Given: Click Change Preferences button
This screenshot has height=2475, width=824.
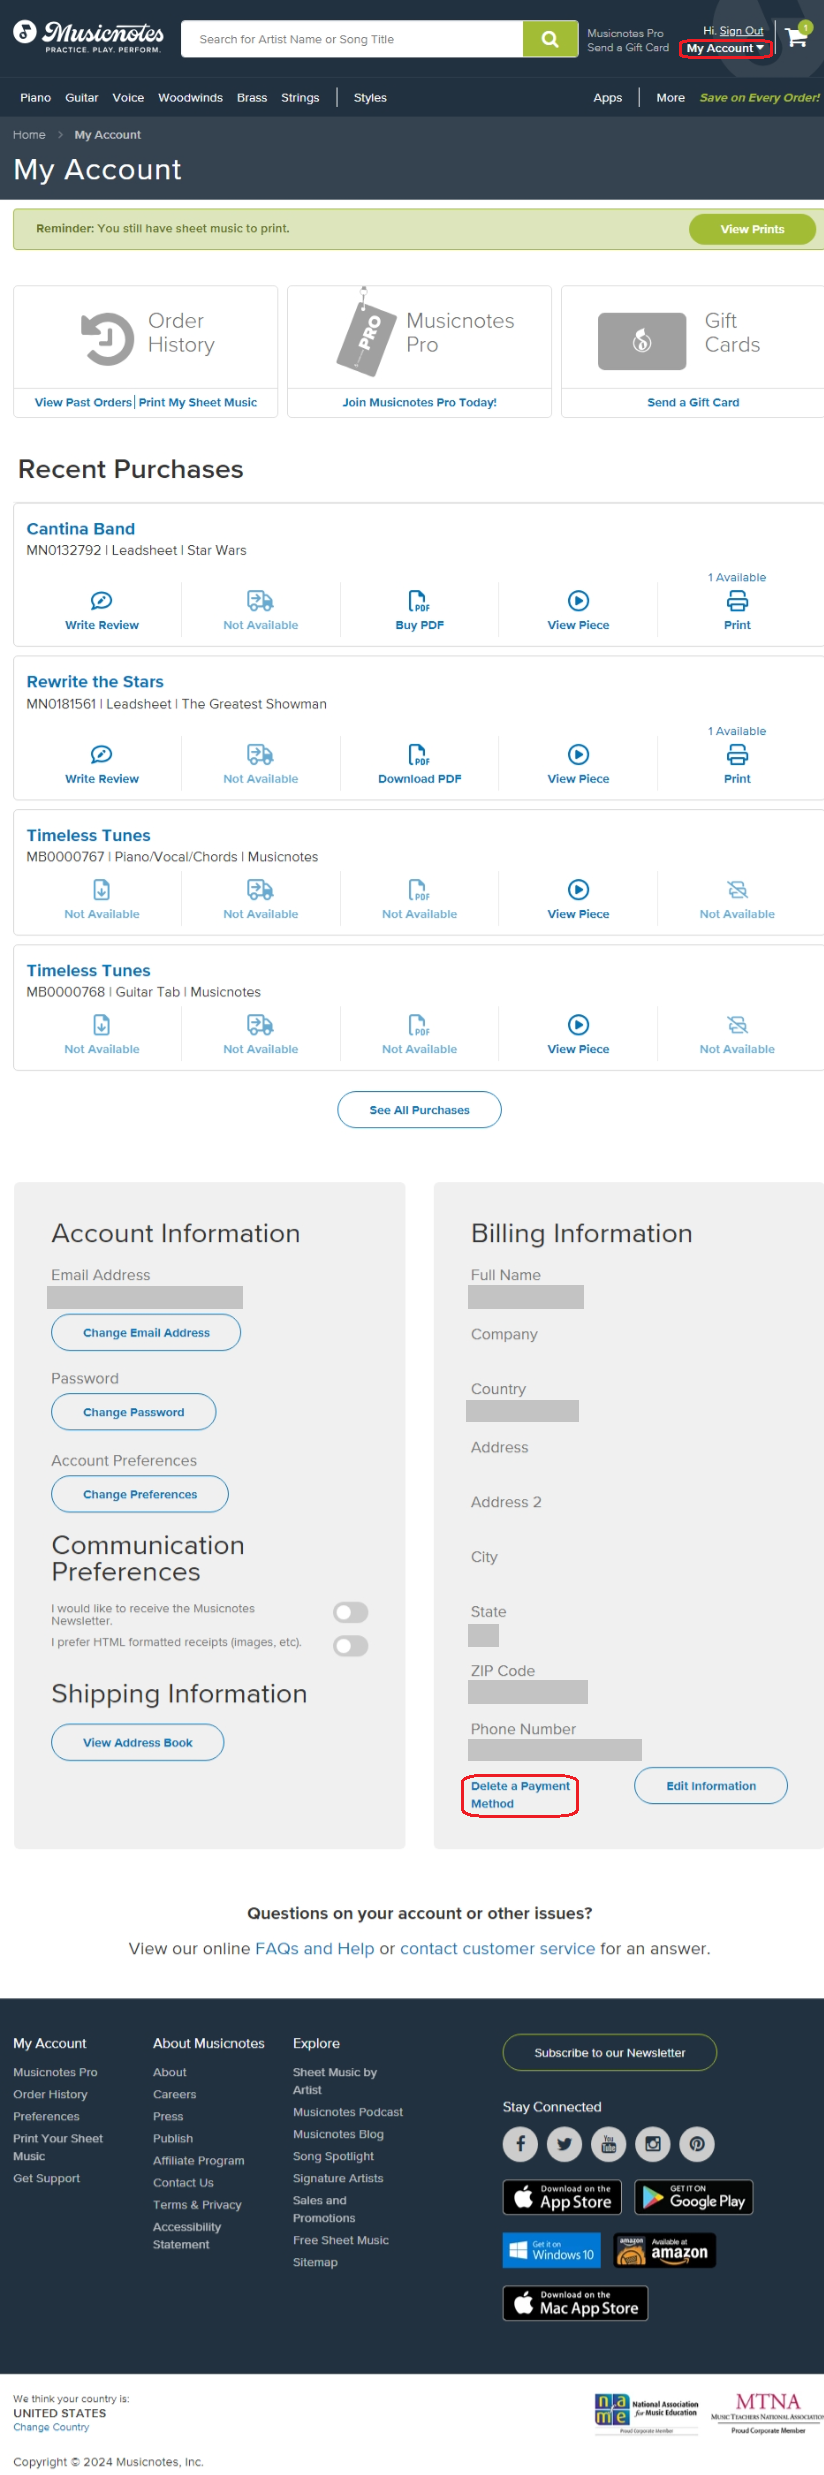Looking at the screenshot, I should tap(140, 1494).
